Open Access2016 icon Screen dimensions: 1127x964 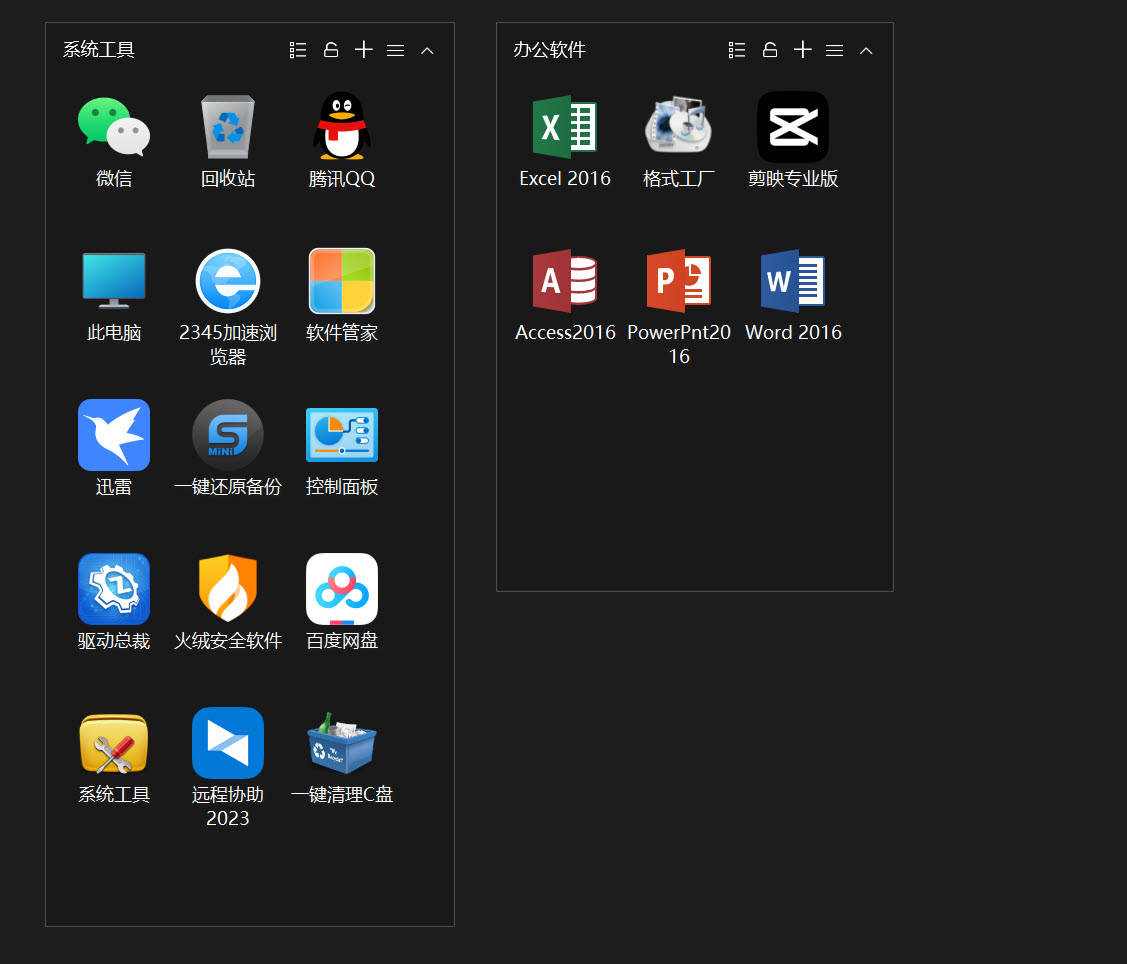[565, 281]
